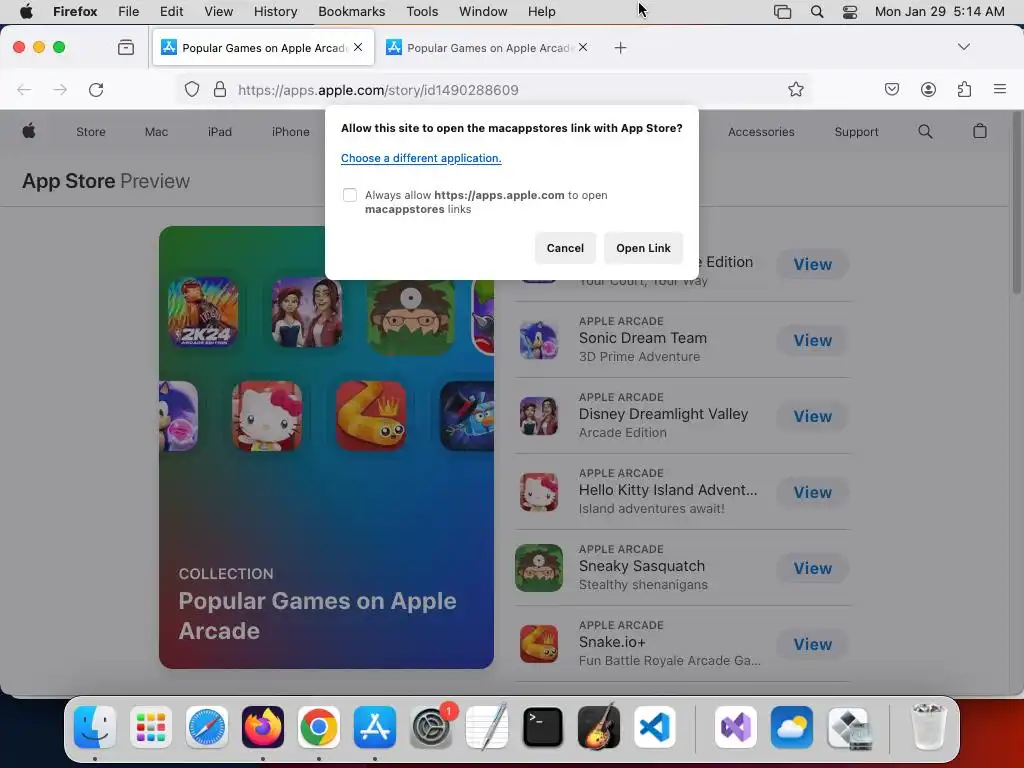This screenshot has width=1024, height=768.
Task: Click the Open Link button
Action: point(643,248)
